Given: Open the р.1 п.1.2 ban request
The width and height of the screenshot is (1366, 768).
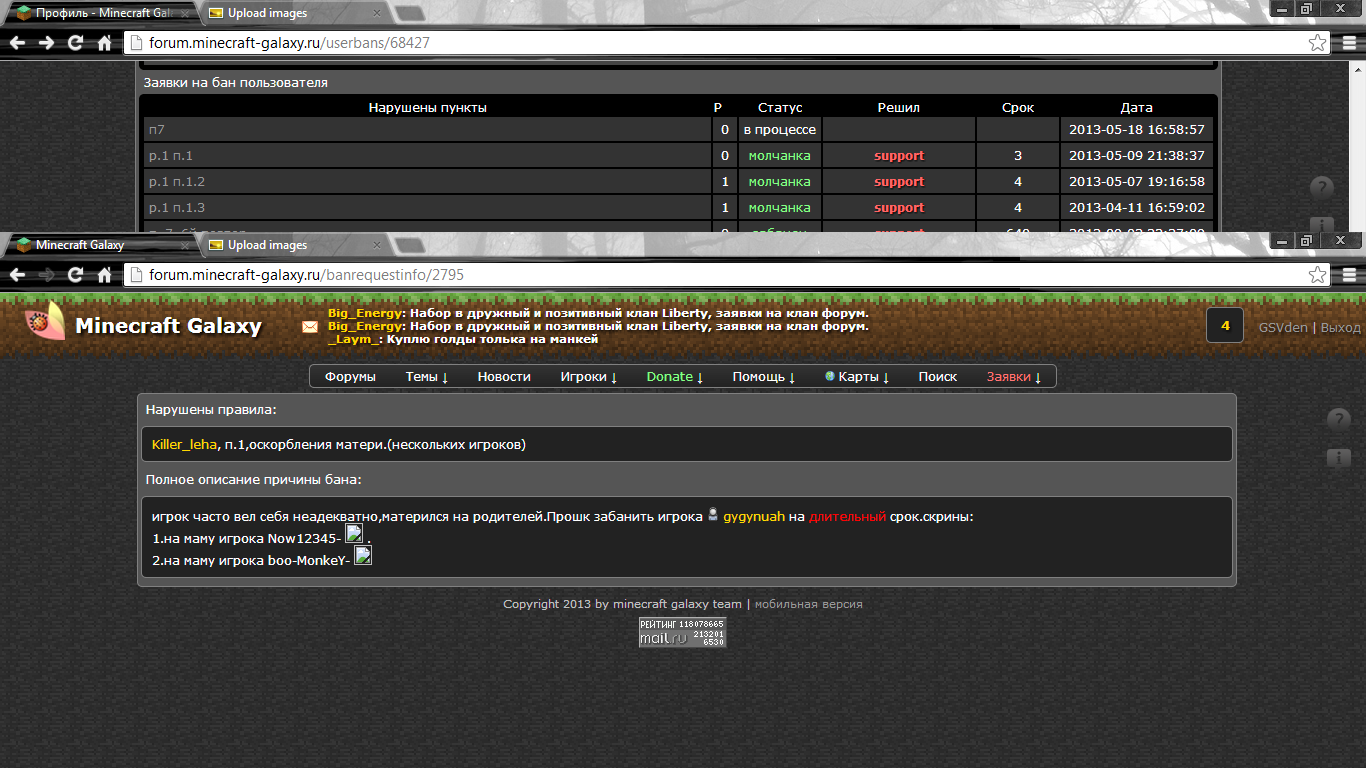Looking at the screenshot, I should point(176,182).
